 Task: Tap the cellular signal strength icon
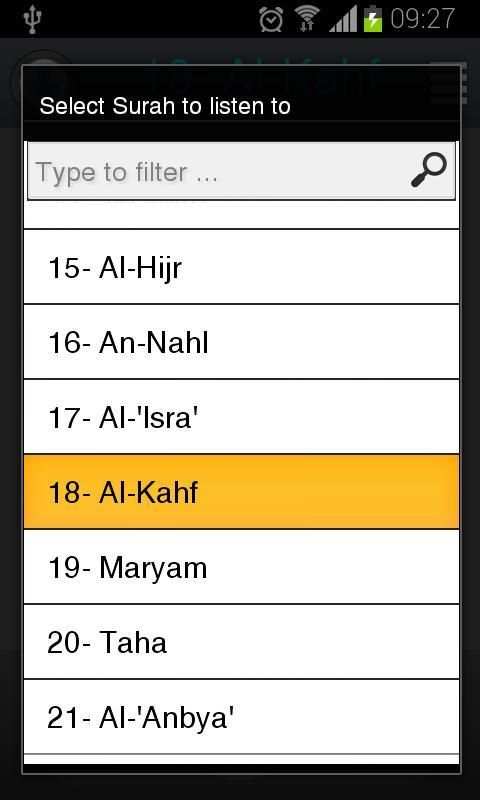tap(343, 19)
